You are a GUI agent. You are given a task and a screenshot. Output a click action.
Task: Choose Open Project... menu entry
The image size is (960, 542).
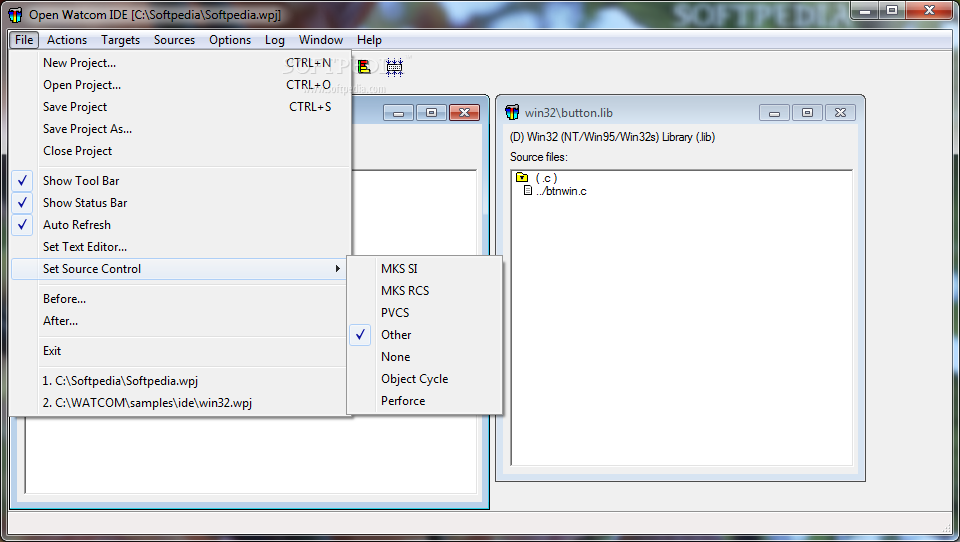pyautogui.click(x=181, y=85)
